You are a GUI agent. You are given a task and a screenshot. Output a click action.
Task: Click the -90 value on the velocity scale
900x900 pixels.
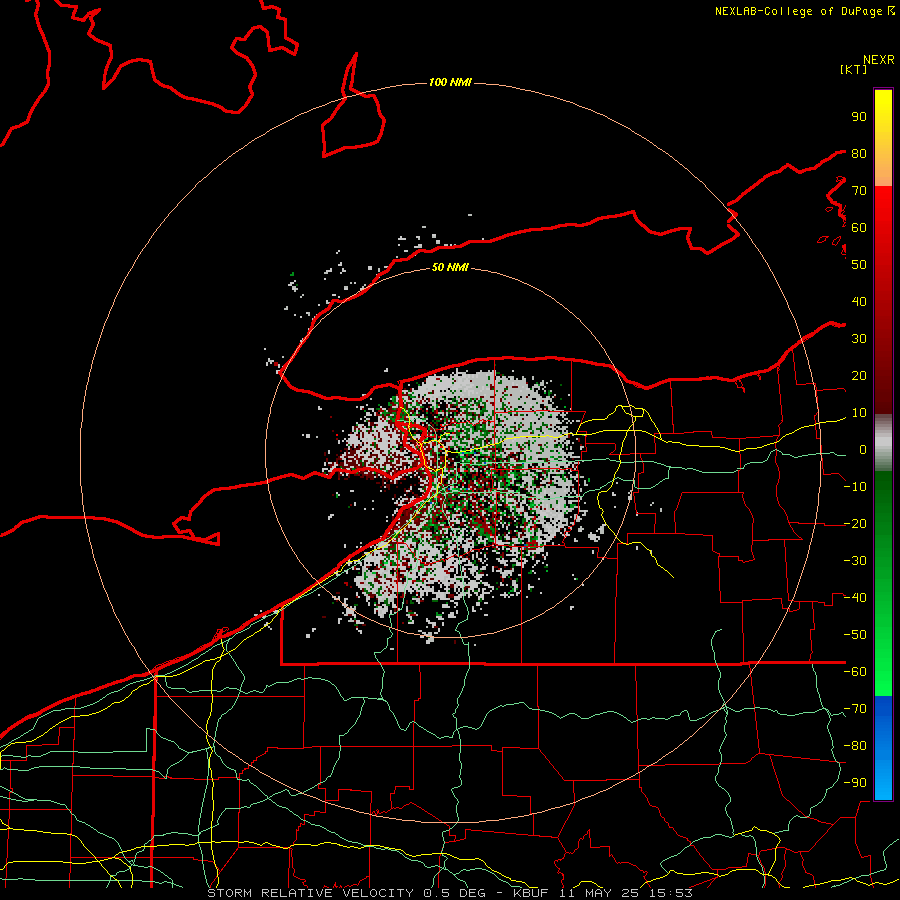tap(855, 783)
